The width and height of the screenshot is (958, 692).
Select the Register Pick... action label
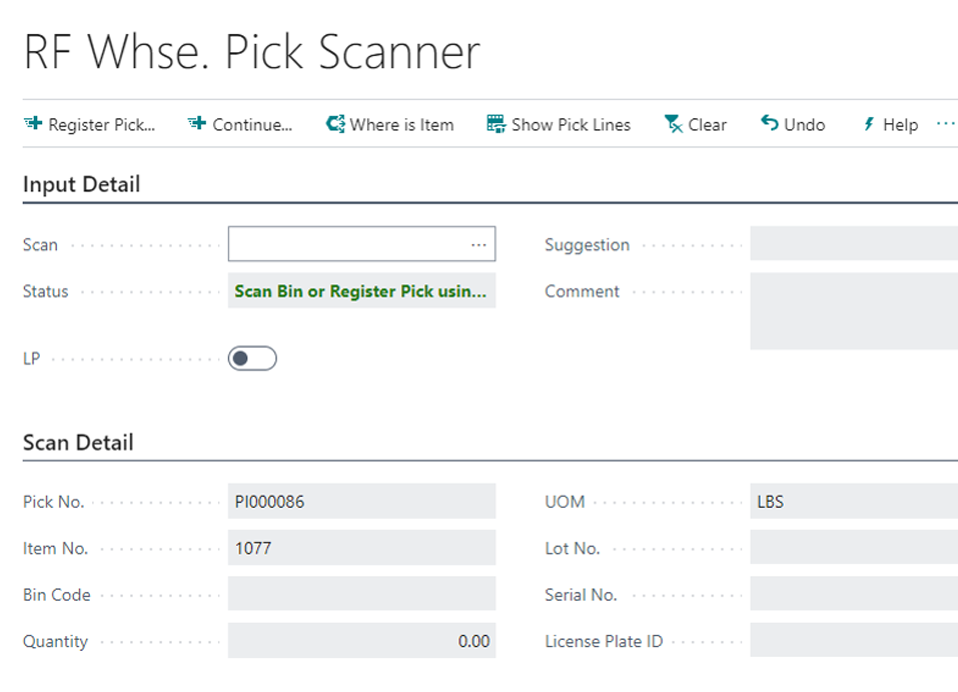tap(100, 124)
